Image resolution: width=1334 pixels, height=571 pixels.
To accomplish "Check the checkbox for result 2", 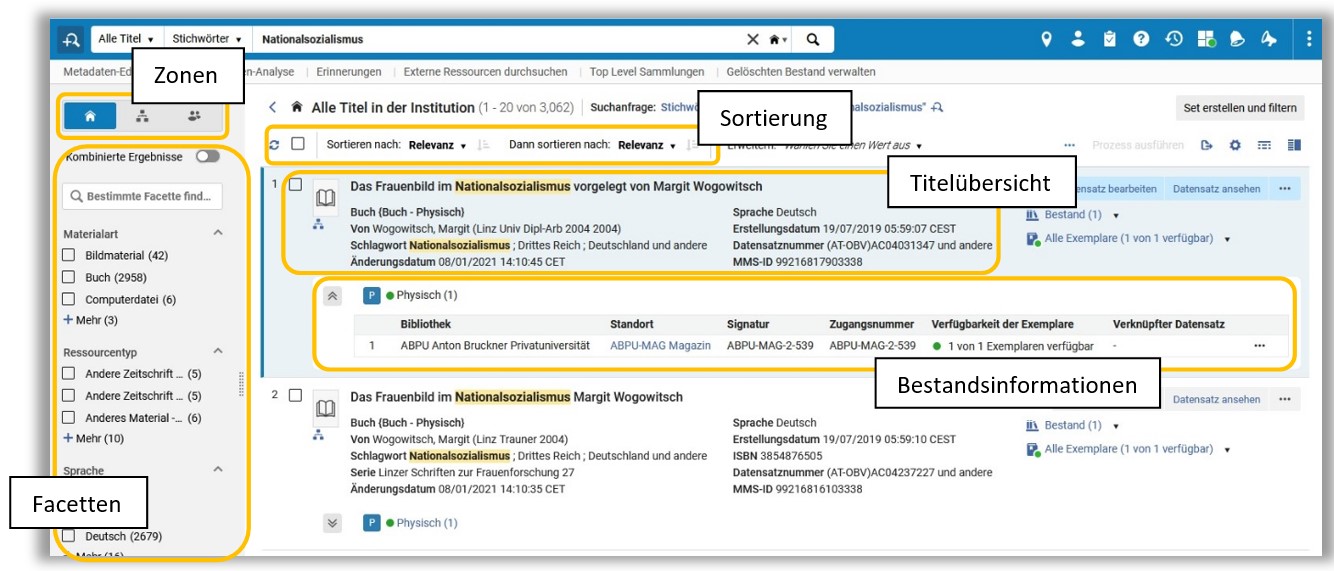I will 295,395.
